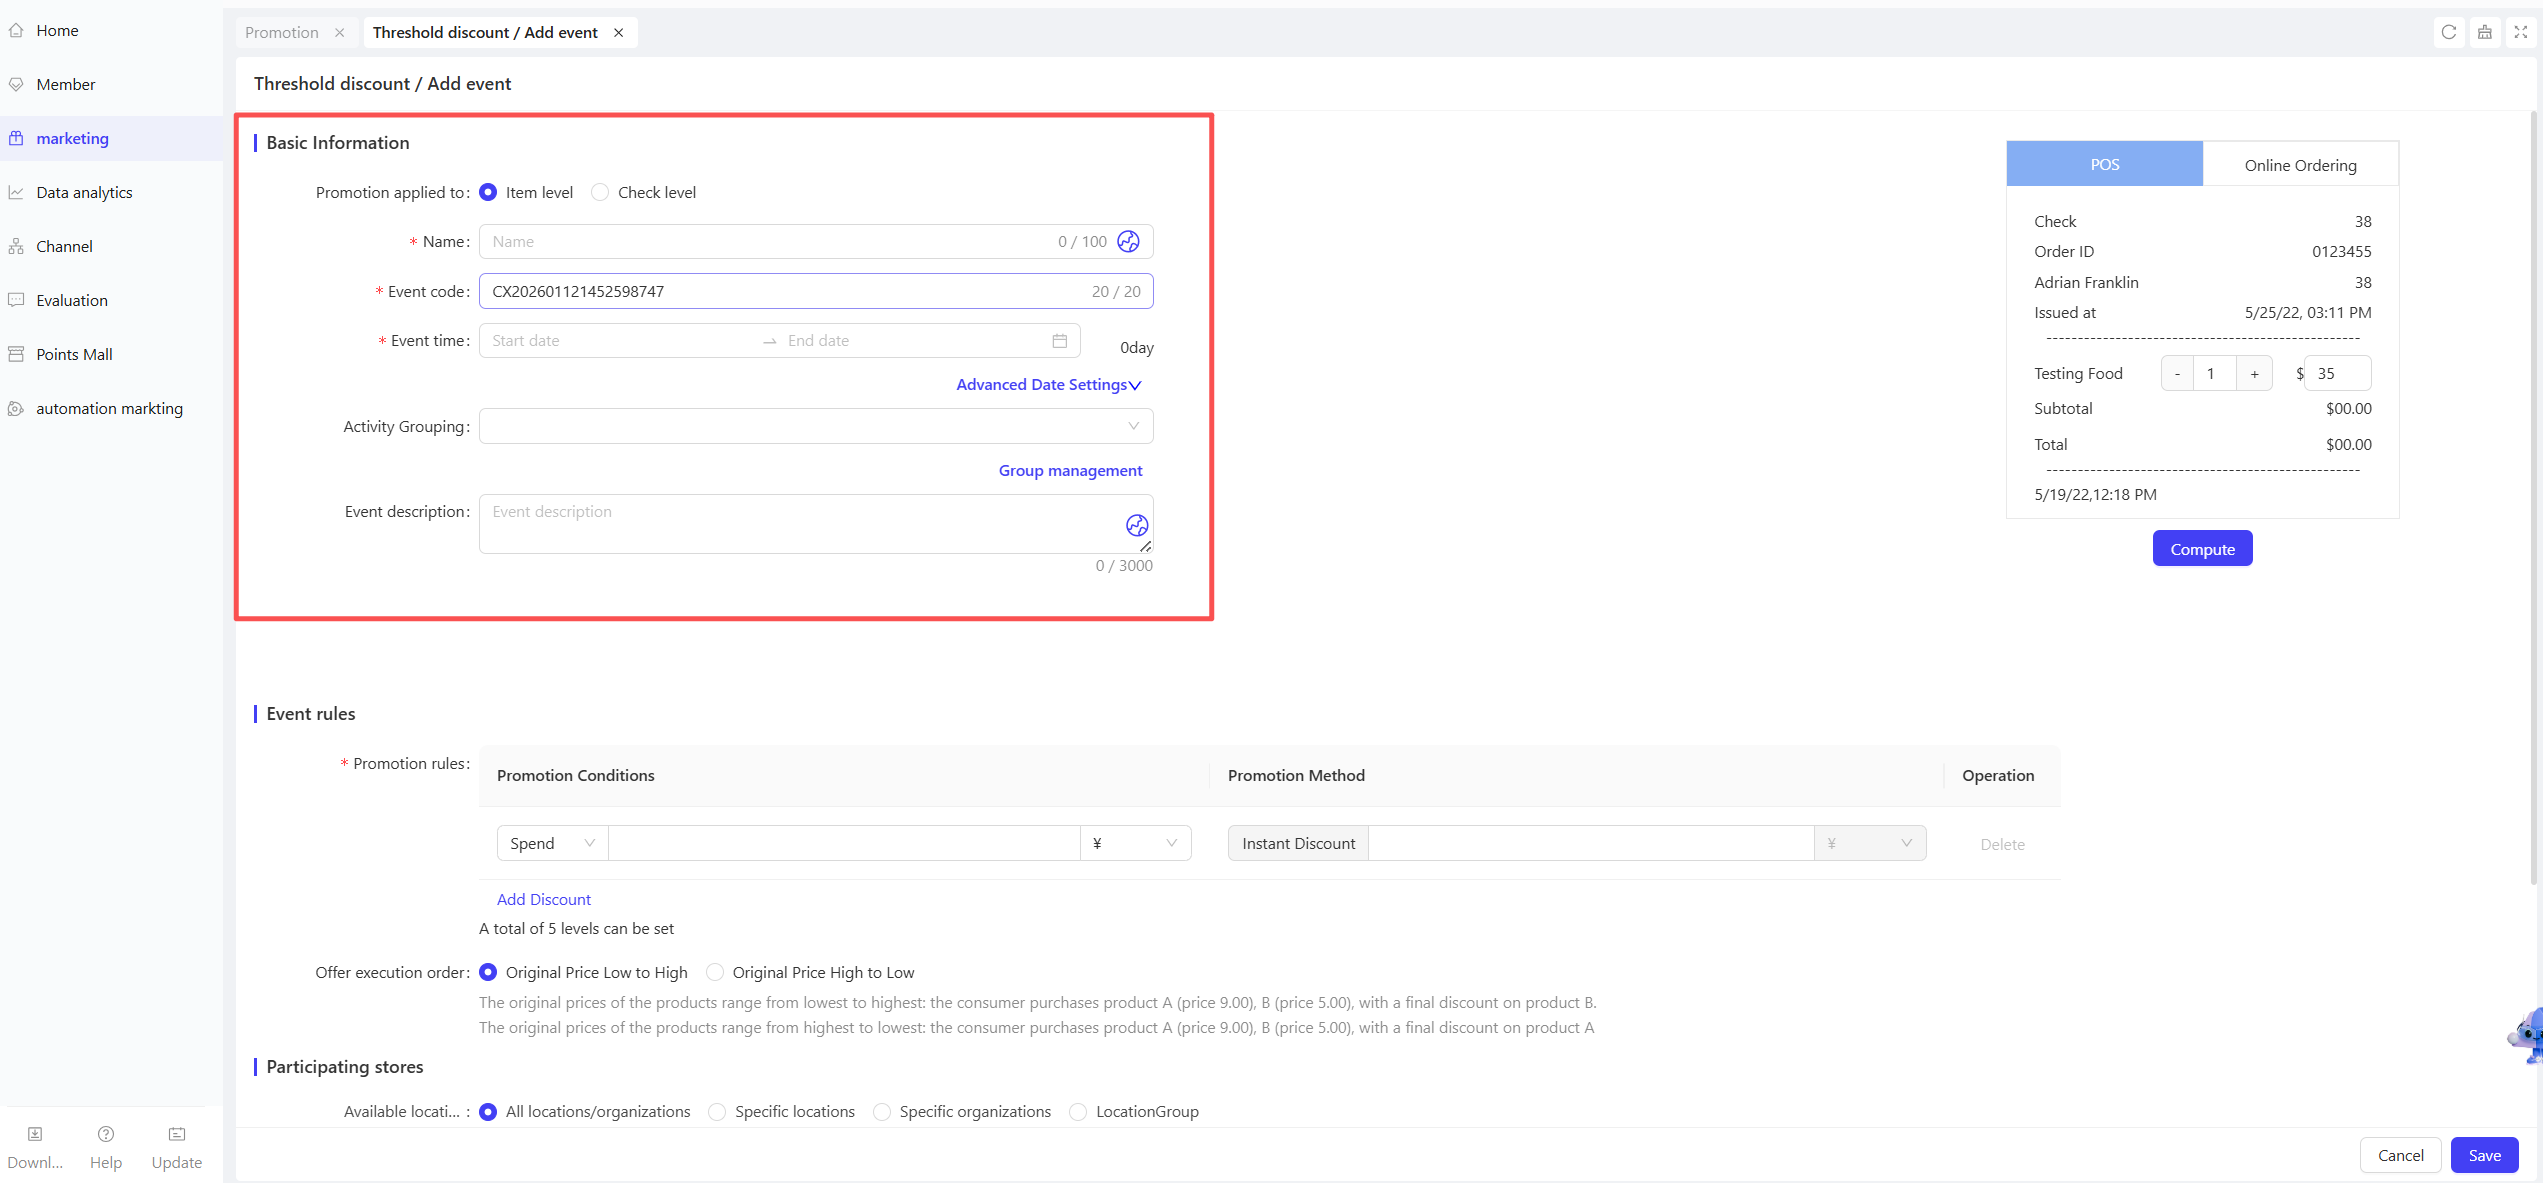Increase Testing Food quantity with plus

[x=2254, y=373]
